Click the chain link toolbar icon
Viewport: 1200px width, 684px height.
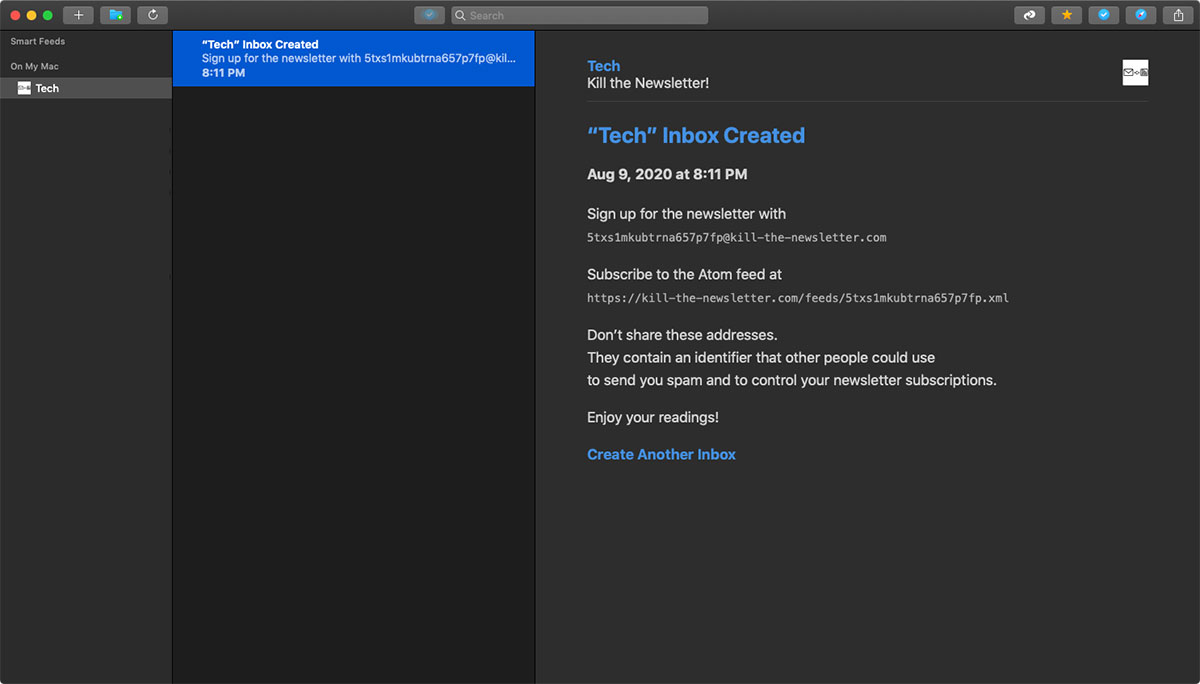[x=1029, y=15]
